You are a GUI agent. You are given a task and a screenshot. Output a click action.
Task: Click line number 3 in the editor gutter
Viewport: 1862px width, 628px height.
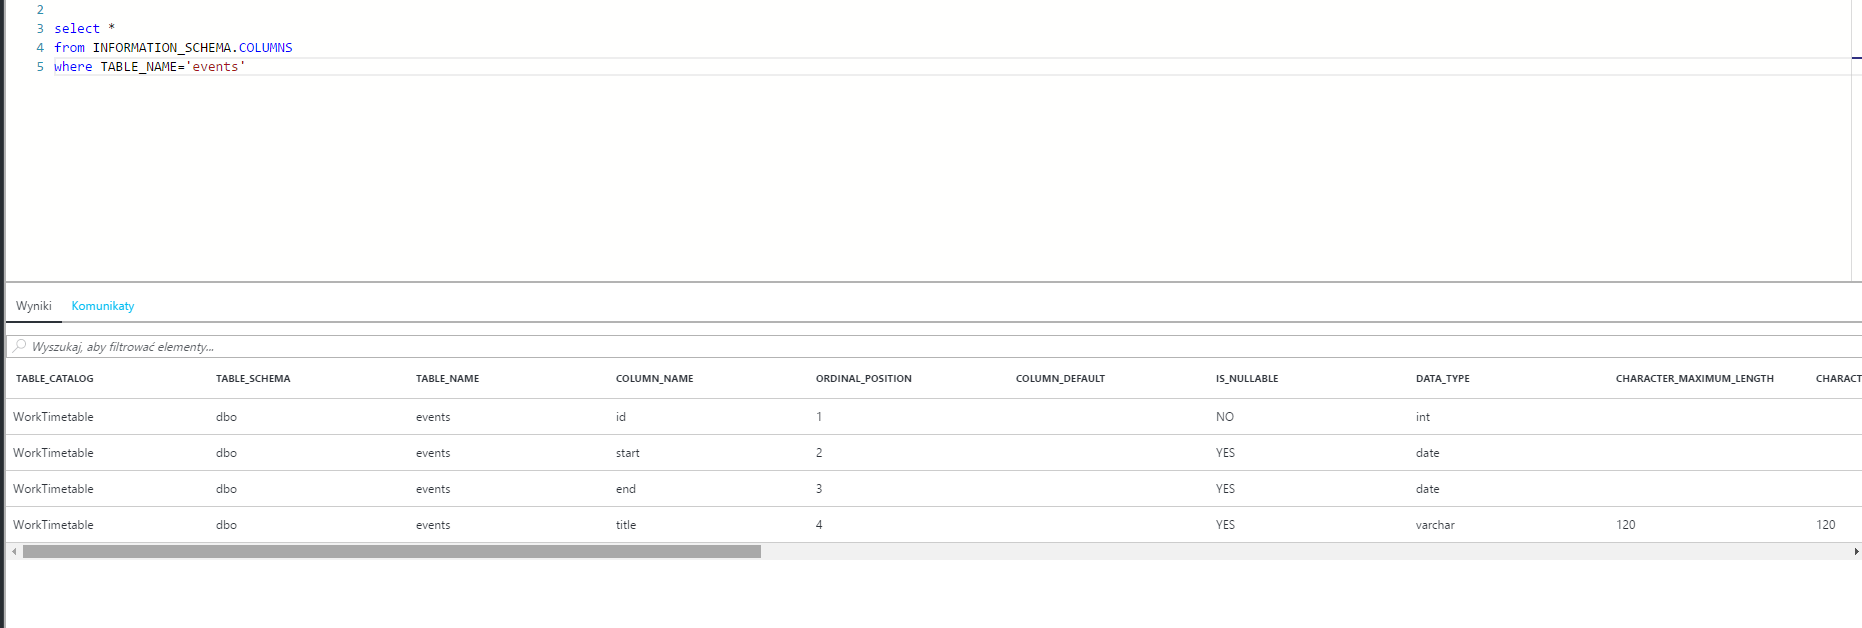click(x=40, y=29)
